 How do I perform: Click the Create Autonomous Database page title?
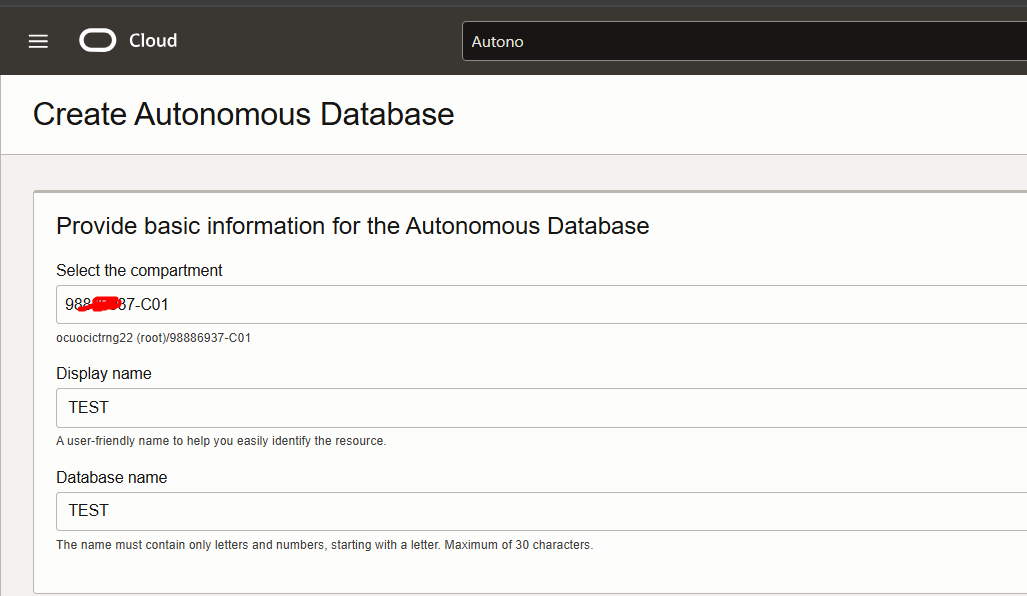point(244,115)
